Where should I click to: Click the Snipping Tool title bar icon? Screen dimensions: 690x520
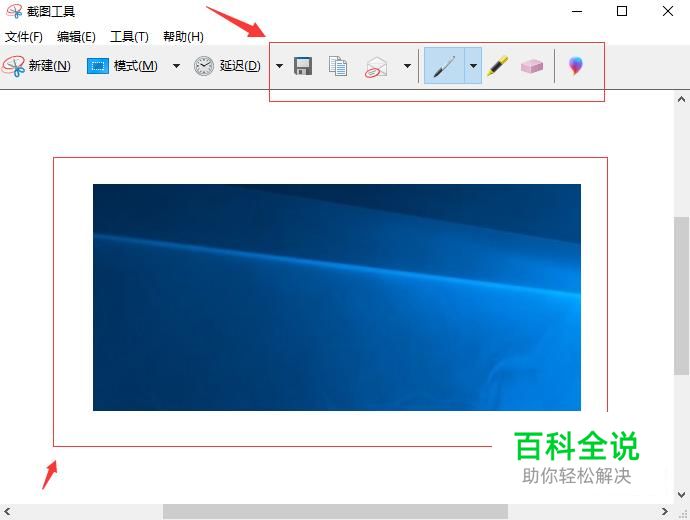click(x=14, y=11)
